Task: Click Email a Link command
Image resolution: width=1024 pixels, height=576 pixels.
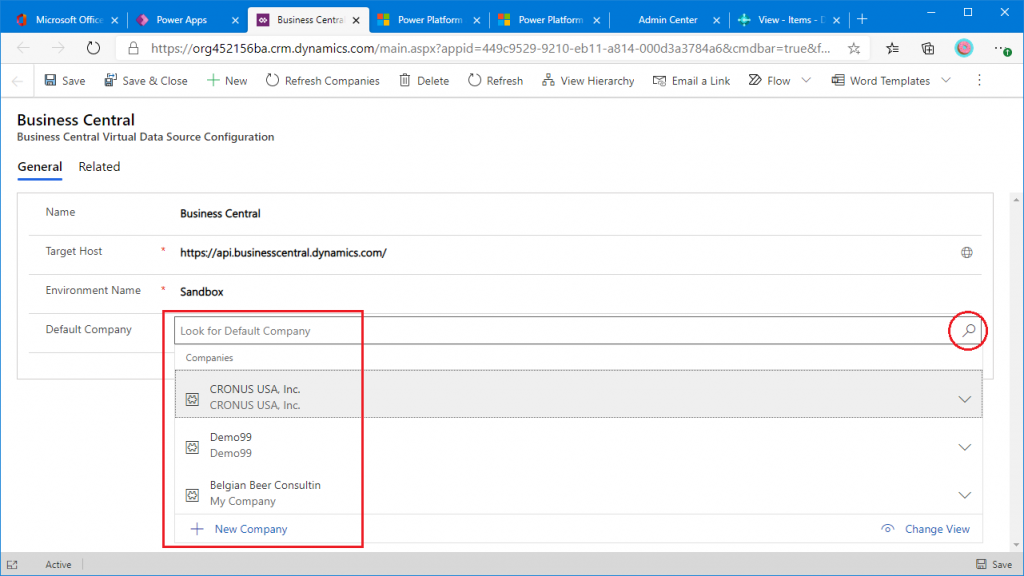Action: pyautogui.click(x=692, y=80)
